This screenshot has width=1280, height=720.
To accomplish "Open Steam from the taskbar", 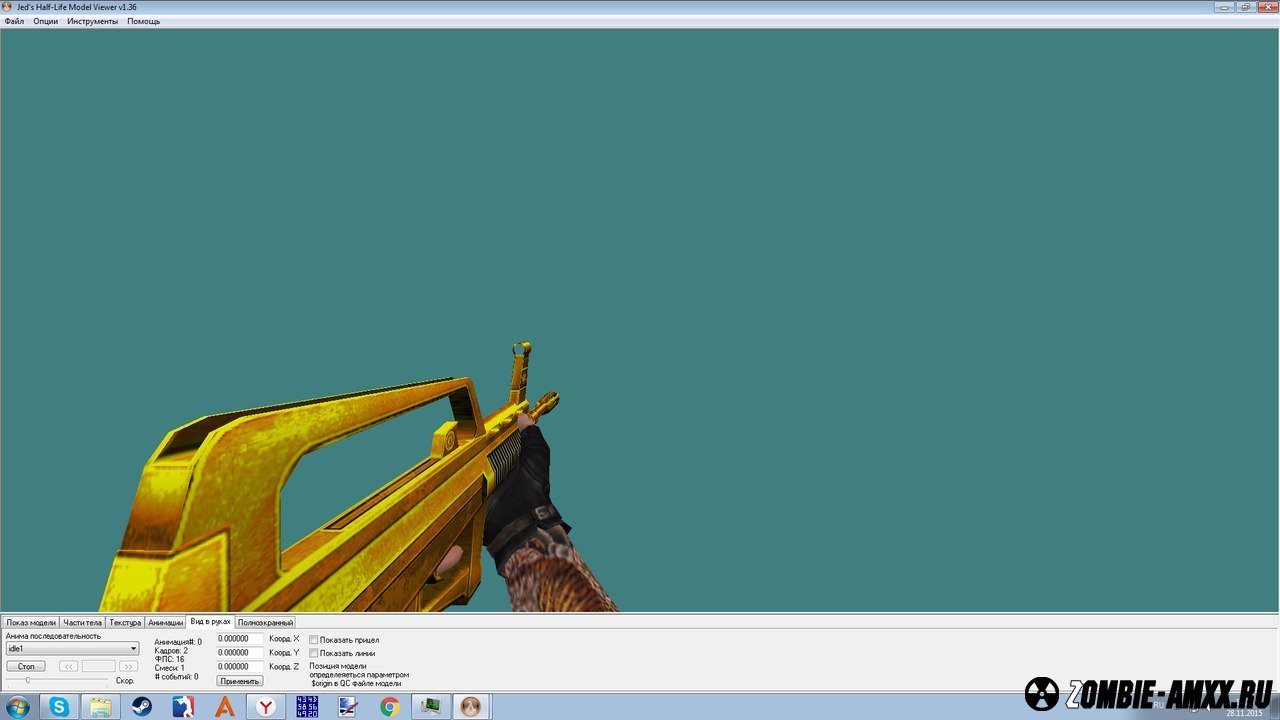I will coord(142,707).
